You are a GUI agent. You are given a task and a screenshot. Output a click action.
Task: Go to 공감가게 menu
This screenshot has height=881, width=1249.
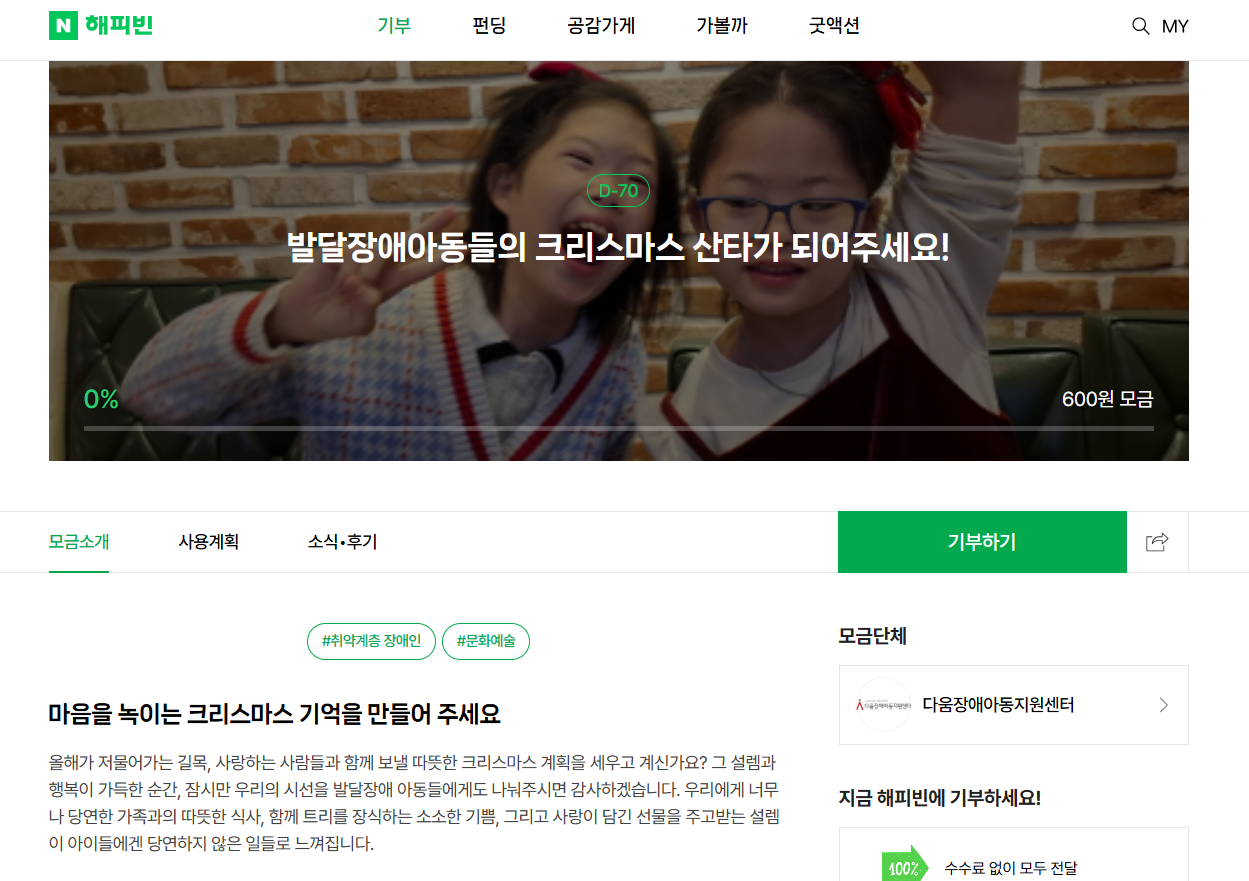click(x=601, y=26)
